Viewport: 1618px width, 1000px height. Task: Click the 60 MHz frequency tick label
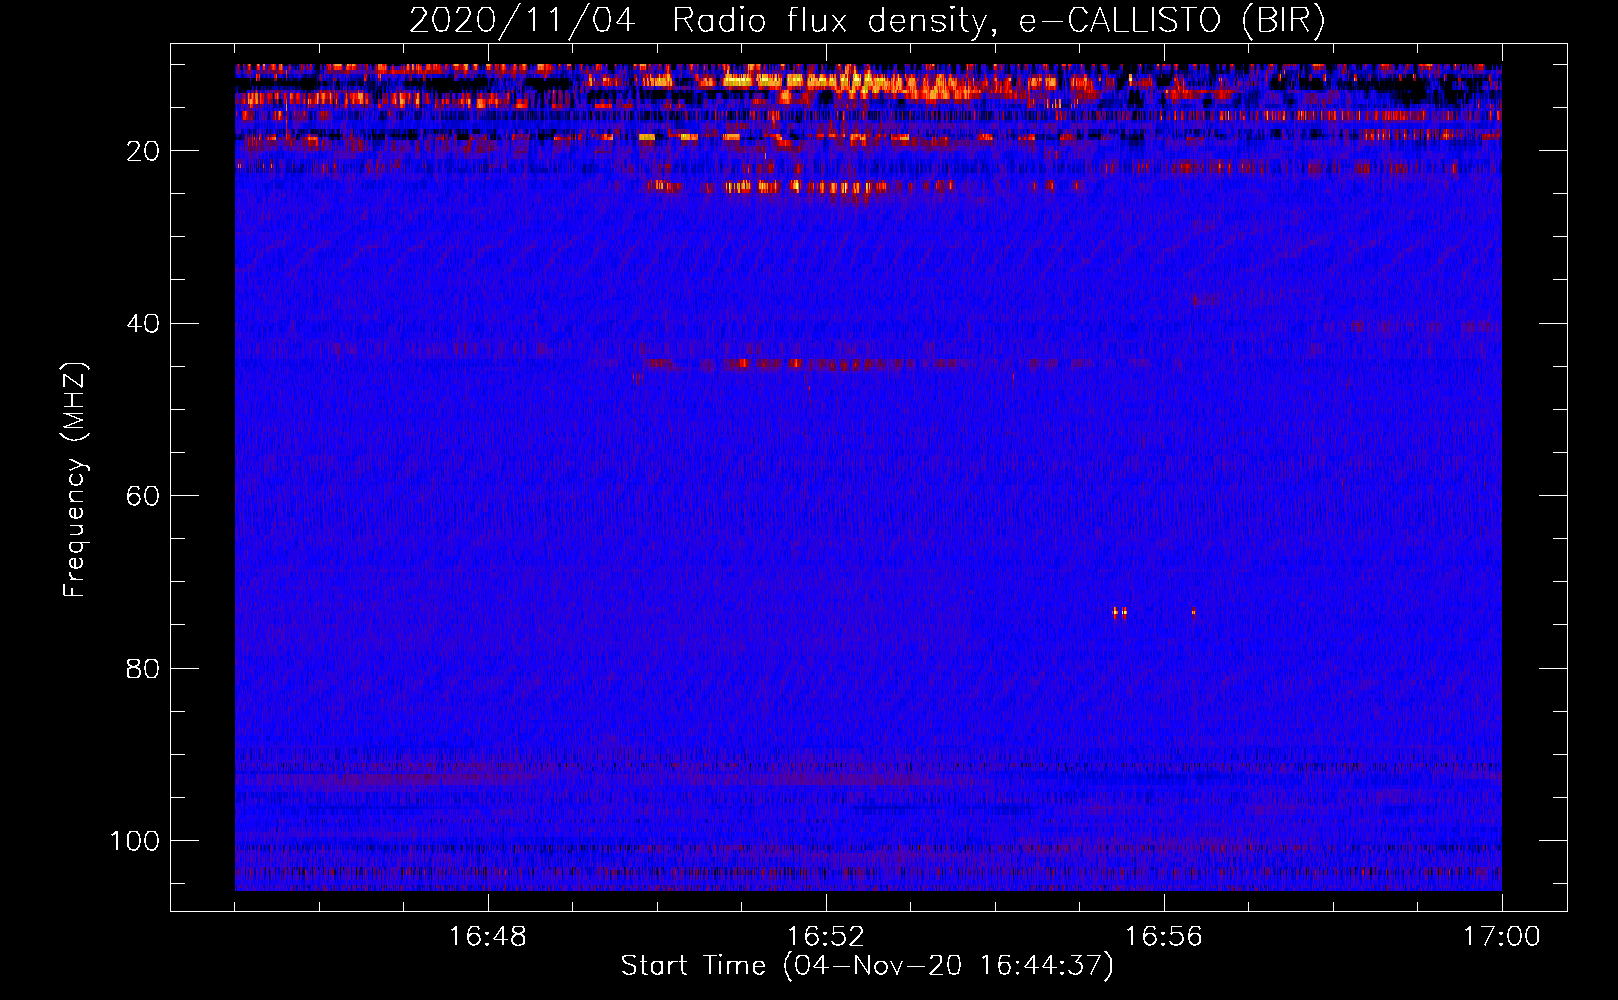[x=143, y=496]
